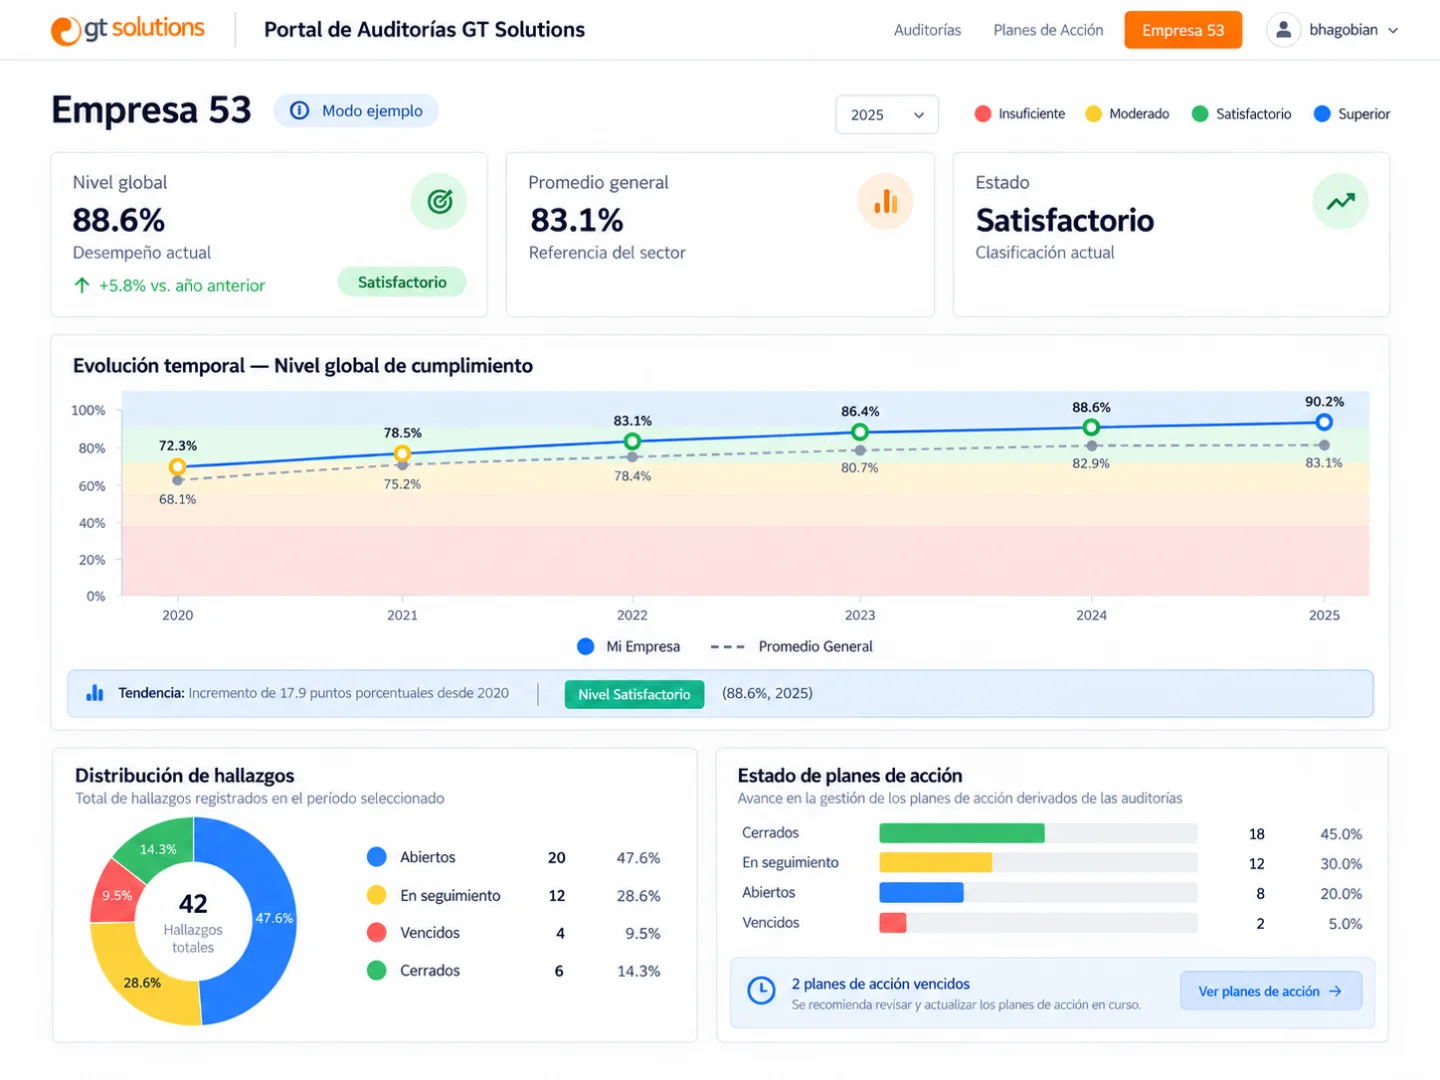Toggle Mi Empresa series in chart legend

click(628, 647)
